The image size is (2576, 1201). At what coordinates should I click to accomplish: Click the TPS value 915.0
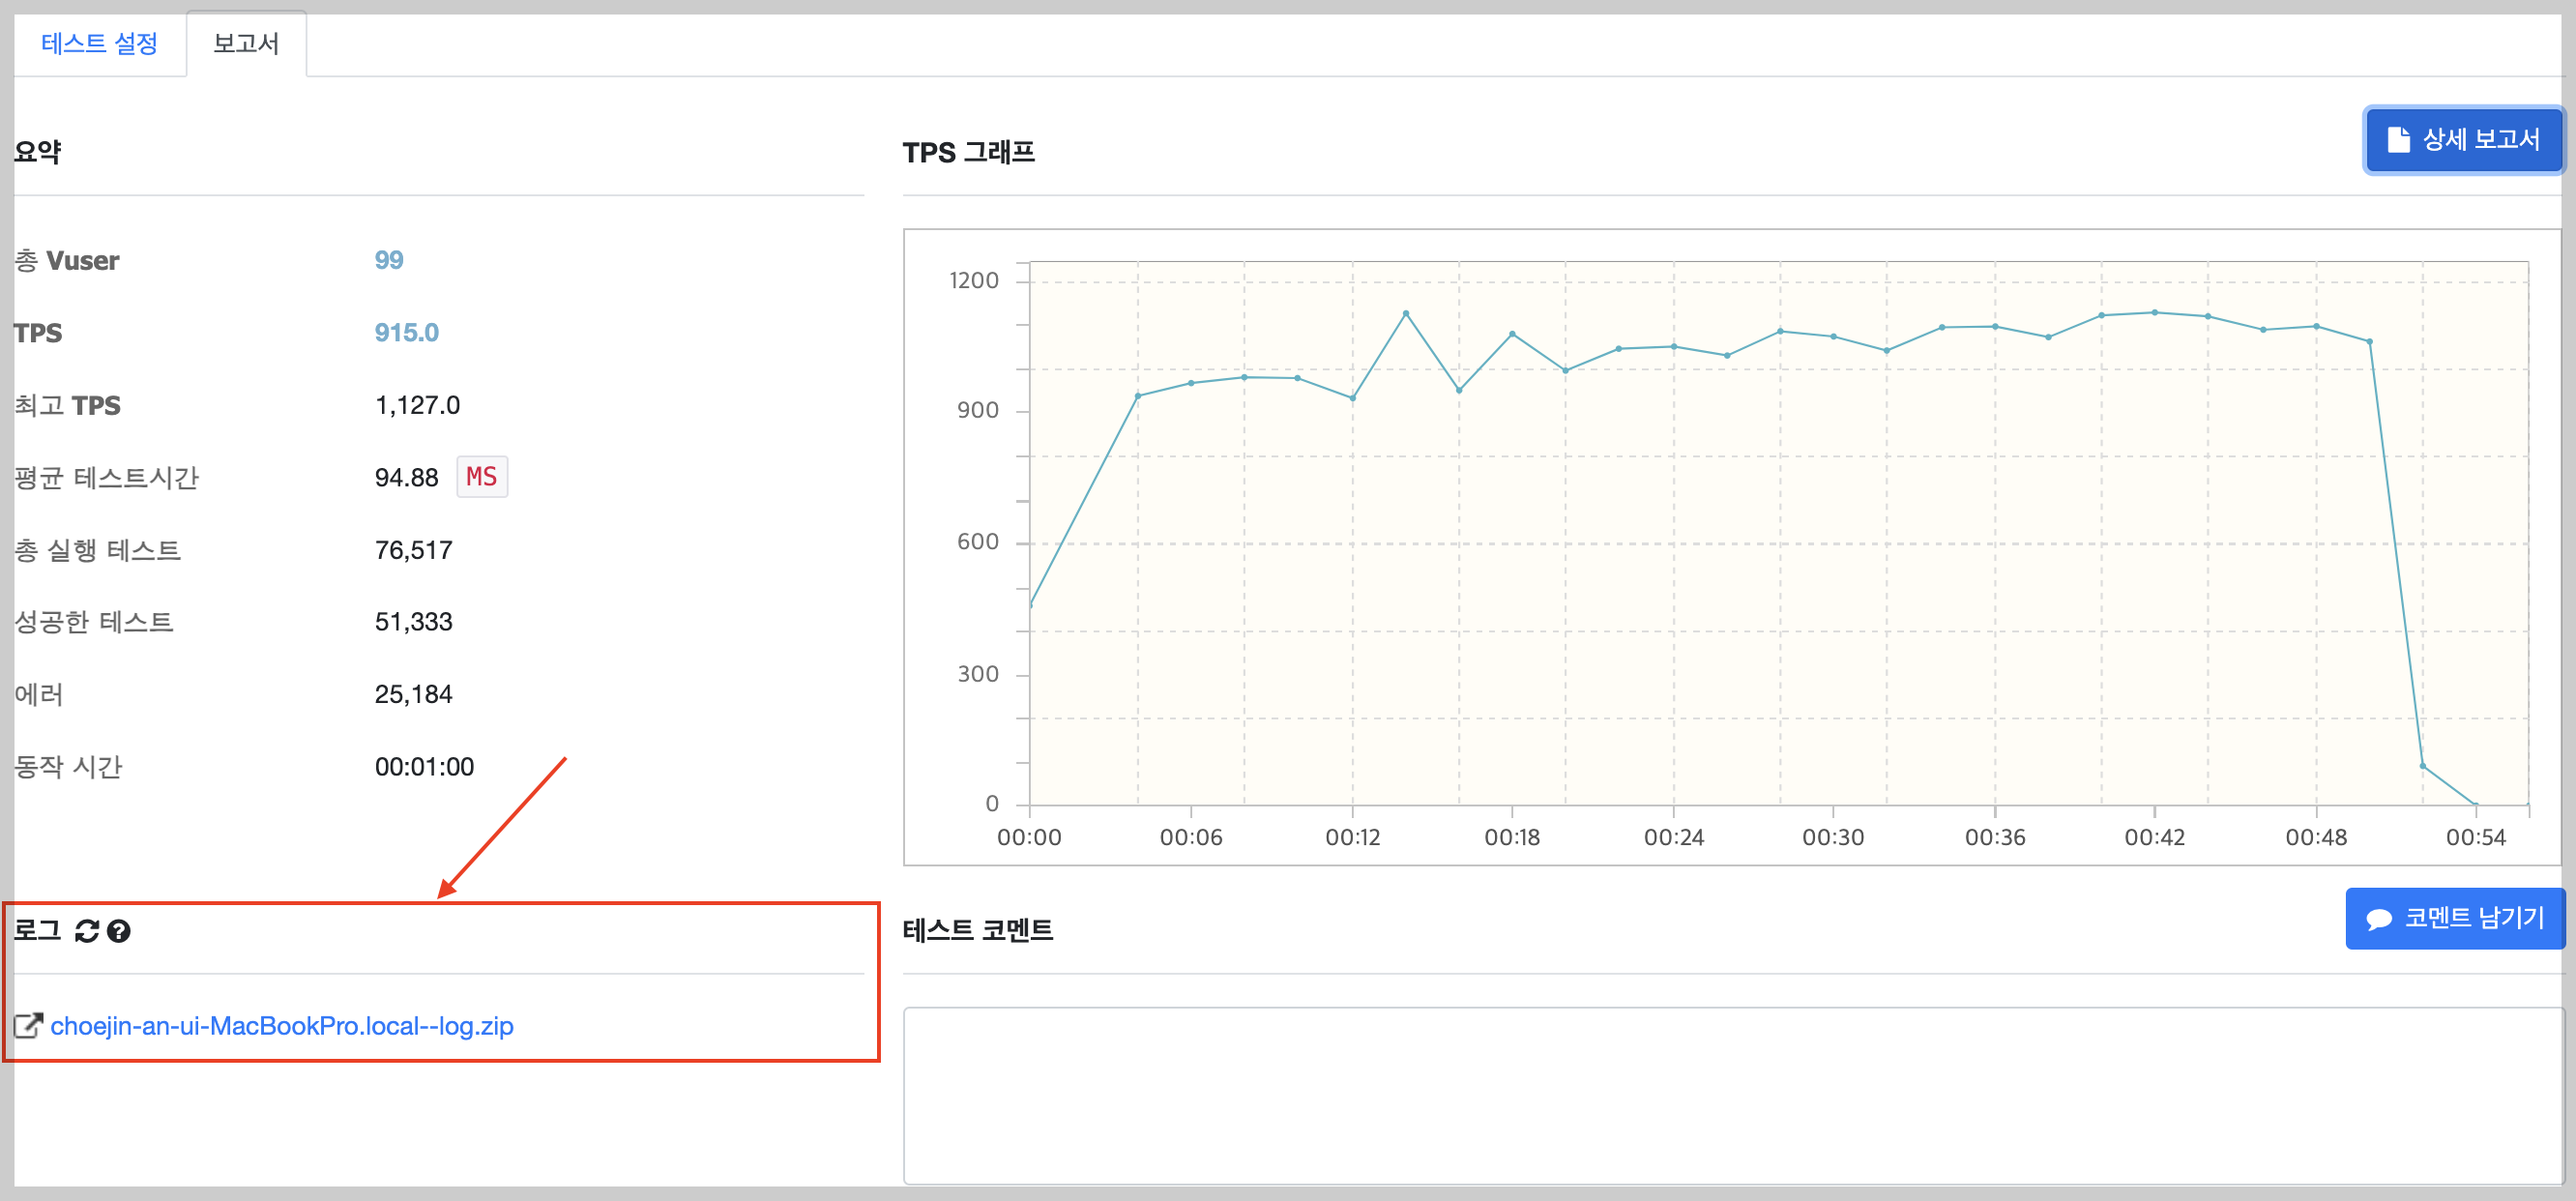406,333
